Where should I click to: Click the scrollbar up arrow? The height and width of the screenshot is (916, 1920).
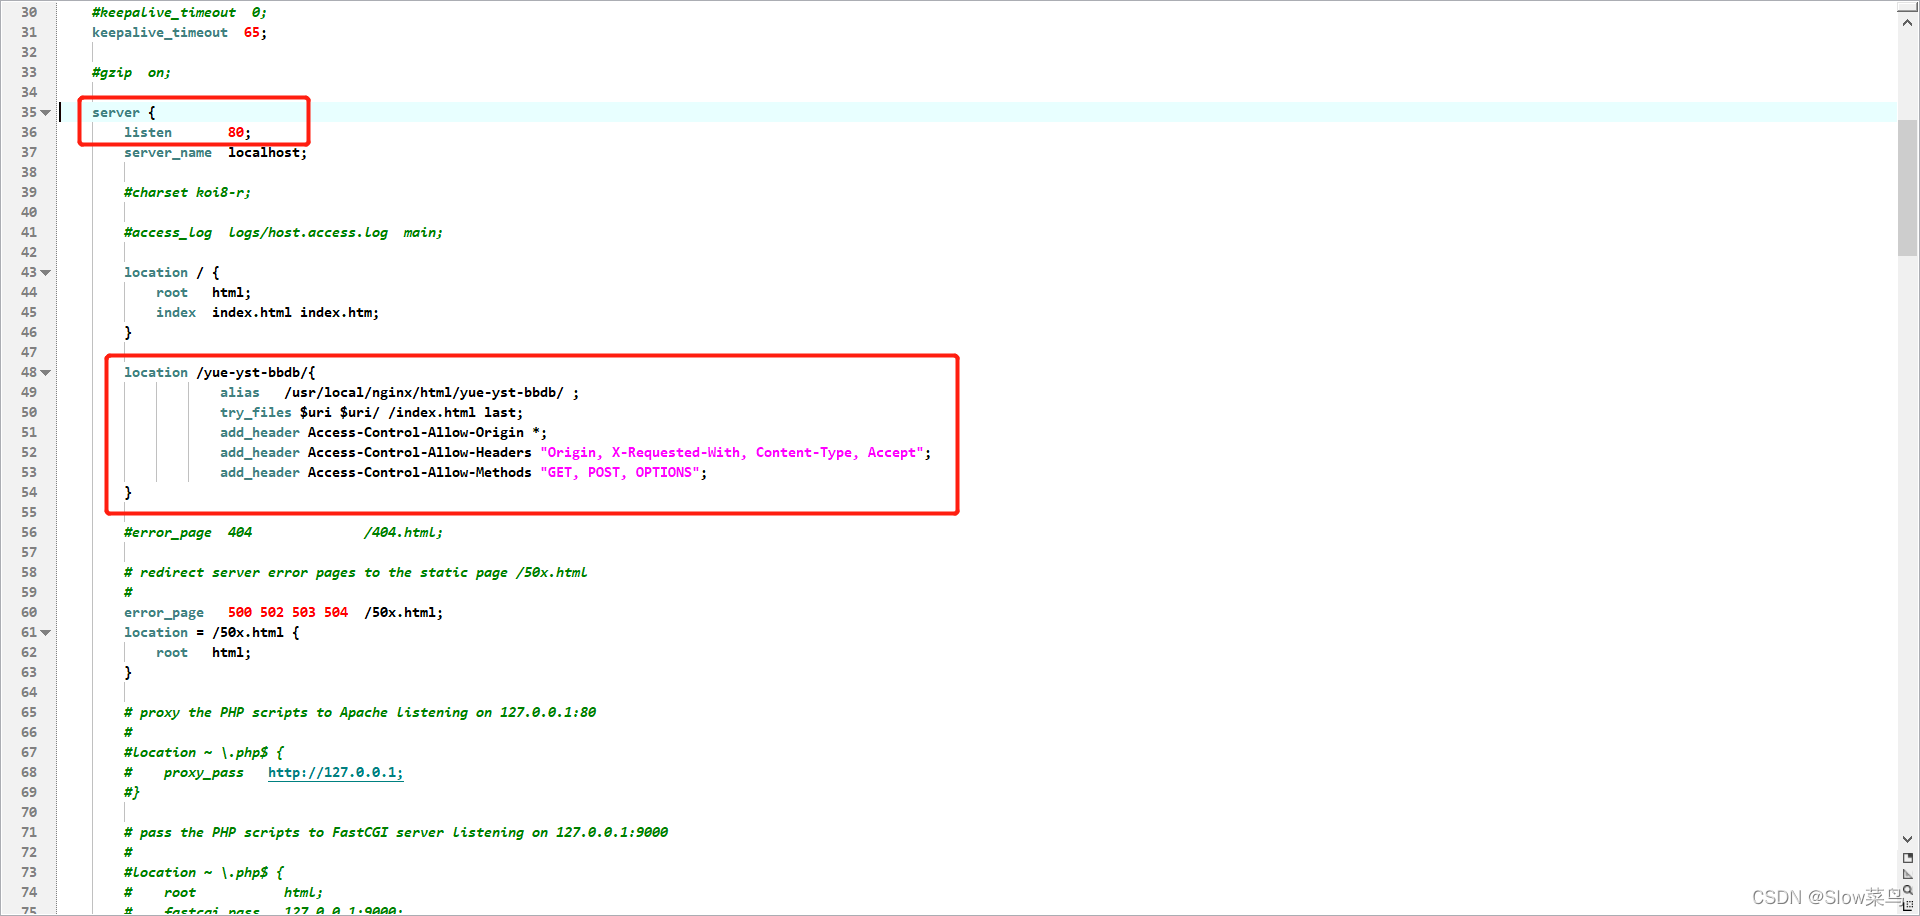[x=1907, y=24]
